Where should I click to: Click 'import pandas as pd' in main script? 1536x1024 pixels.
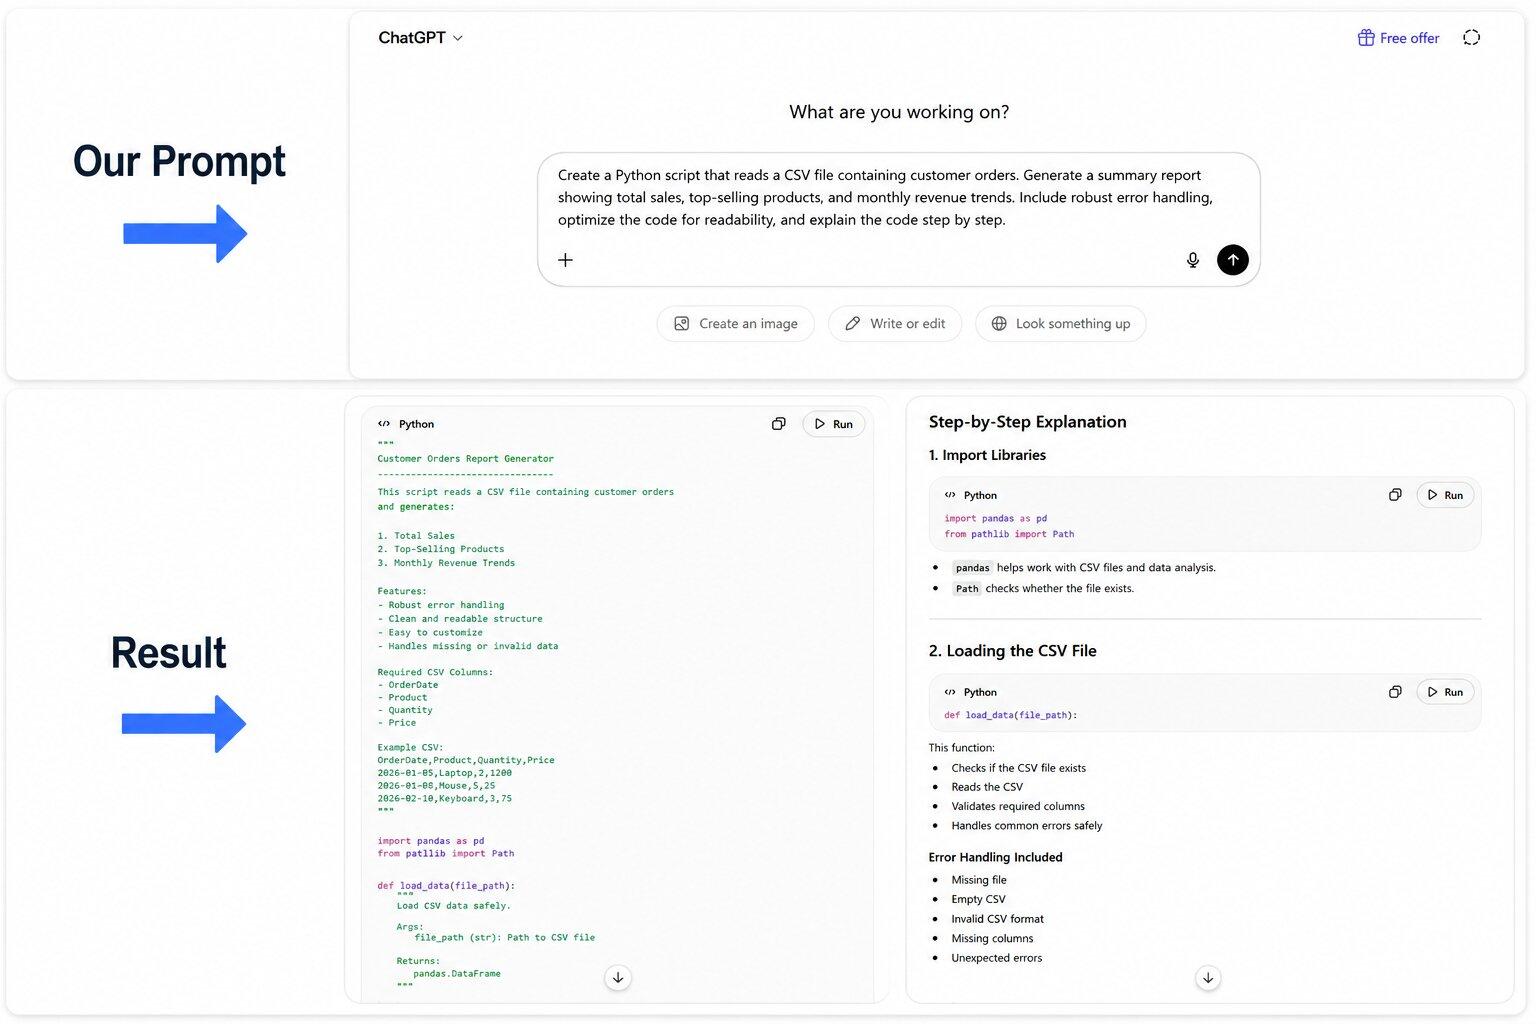pyautogui.click(x=431, y=841)
